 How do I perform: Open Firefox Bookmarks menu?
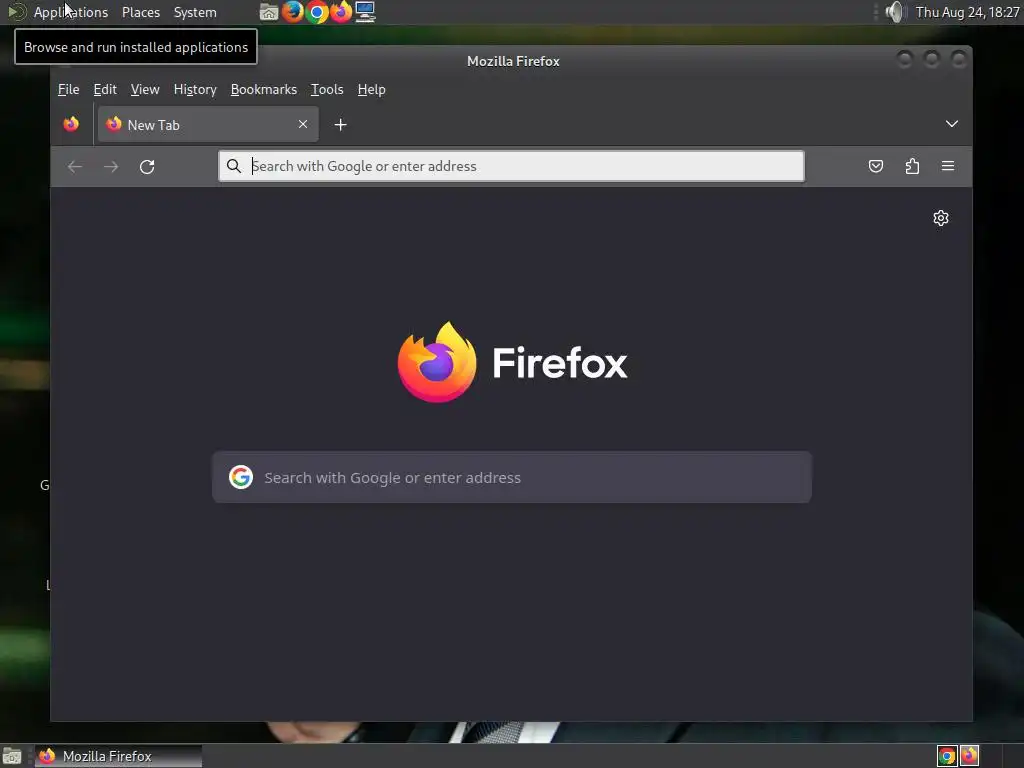tap(264, 89)
